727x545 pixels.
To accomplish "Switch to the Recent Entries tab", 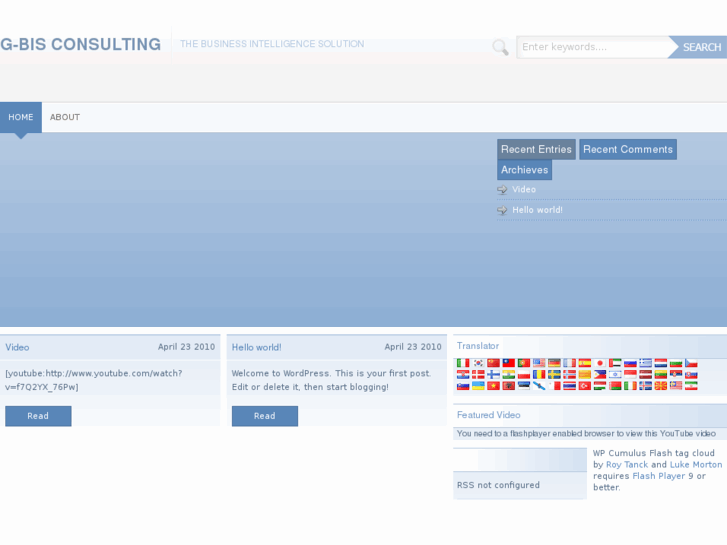I will click(536, 149).
